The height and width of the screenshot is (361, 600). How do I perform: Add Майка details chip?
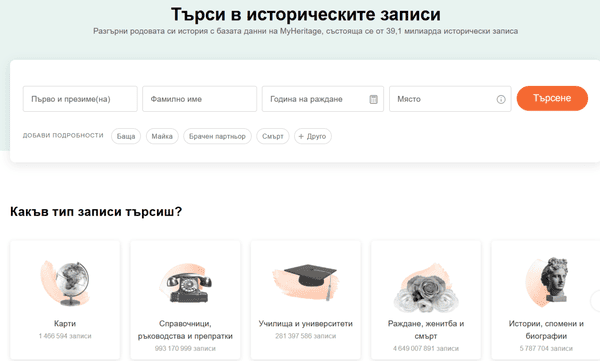(x=162, y=136)
